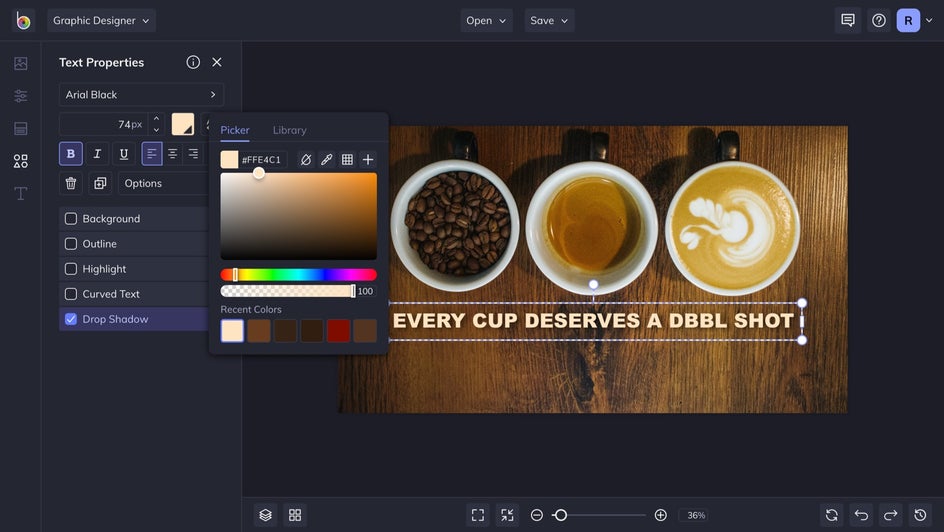Click the reset refresh icon
Image resolution: width=944 pixels, height=532 pixels.
coord(831,515)
